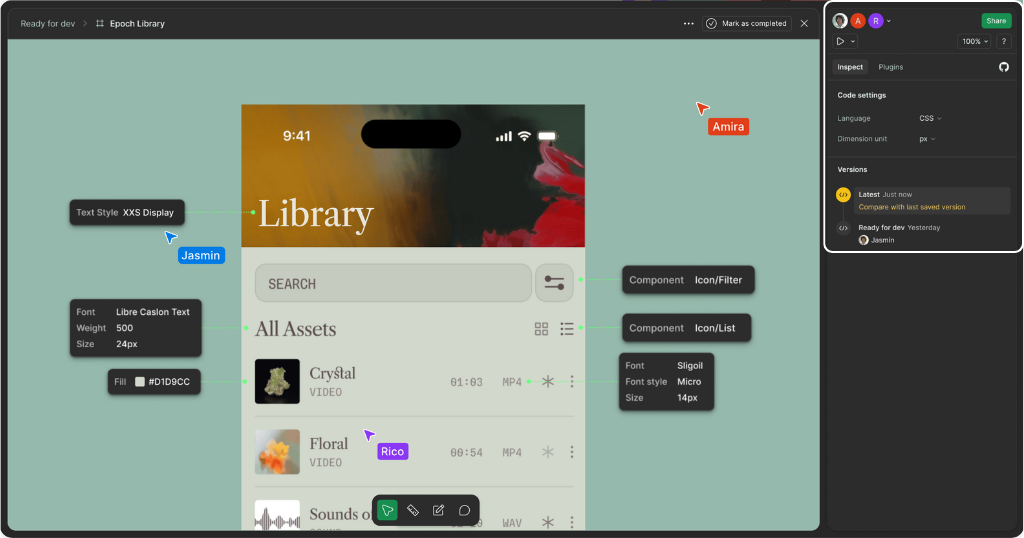1024x538 pixels.
Task: Close the Ready for dev view
Action: coord(805,24)
